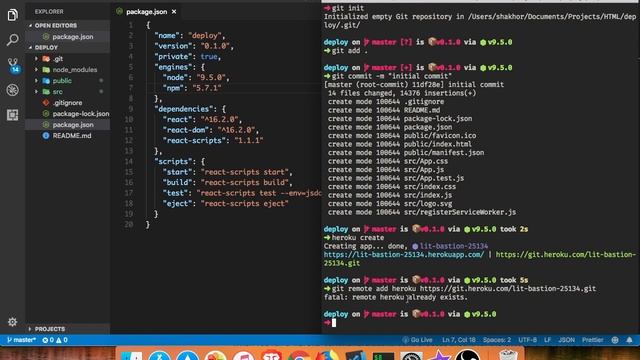
Task: Click "react-scripts eject" in editor
Action: coord(244,204)
